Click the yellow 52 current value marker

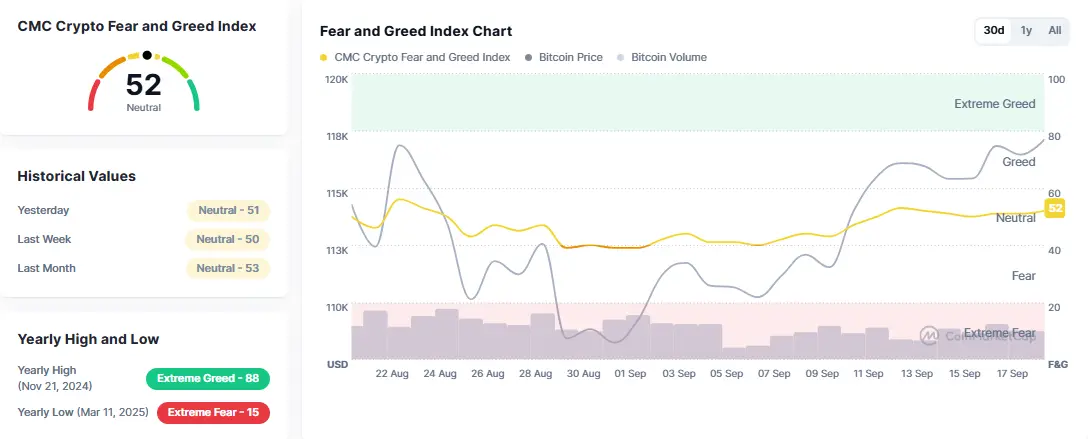click(x=1054, y=208)
